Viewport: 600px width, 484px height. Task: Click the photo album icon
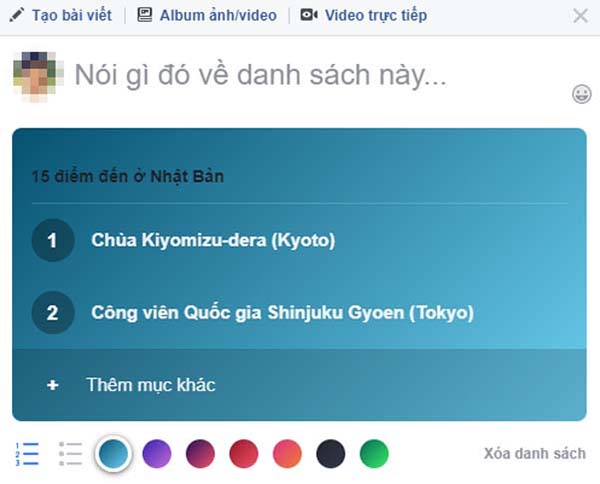tap(145, 15)
